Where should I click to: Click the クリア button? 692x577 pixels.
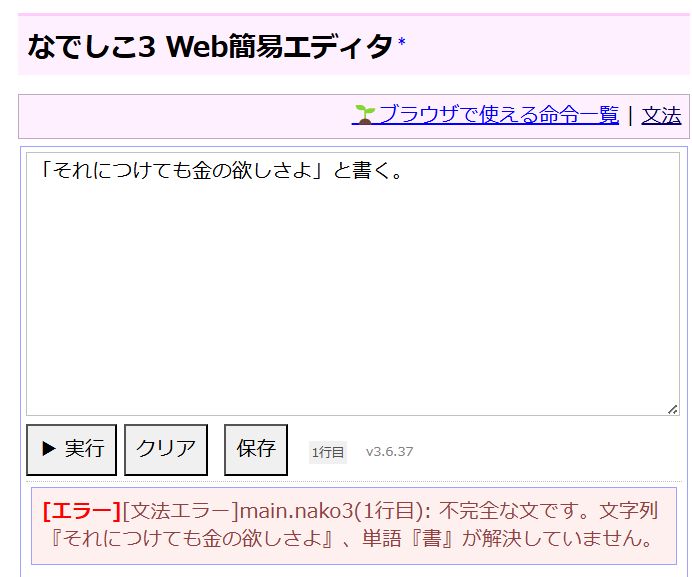point(166,450)
